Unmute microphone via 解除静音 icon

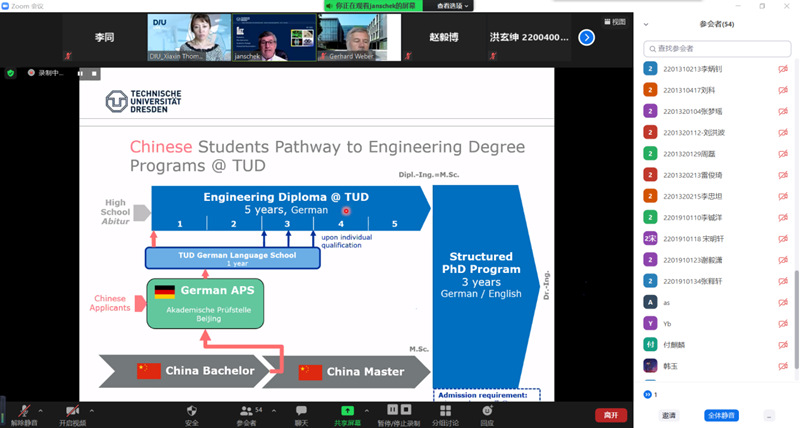(x=23, y=411)
